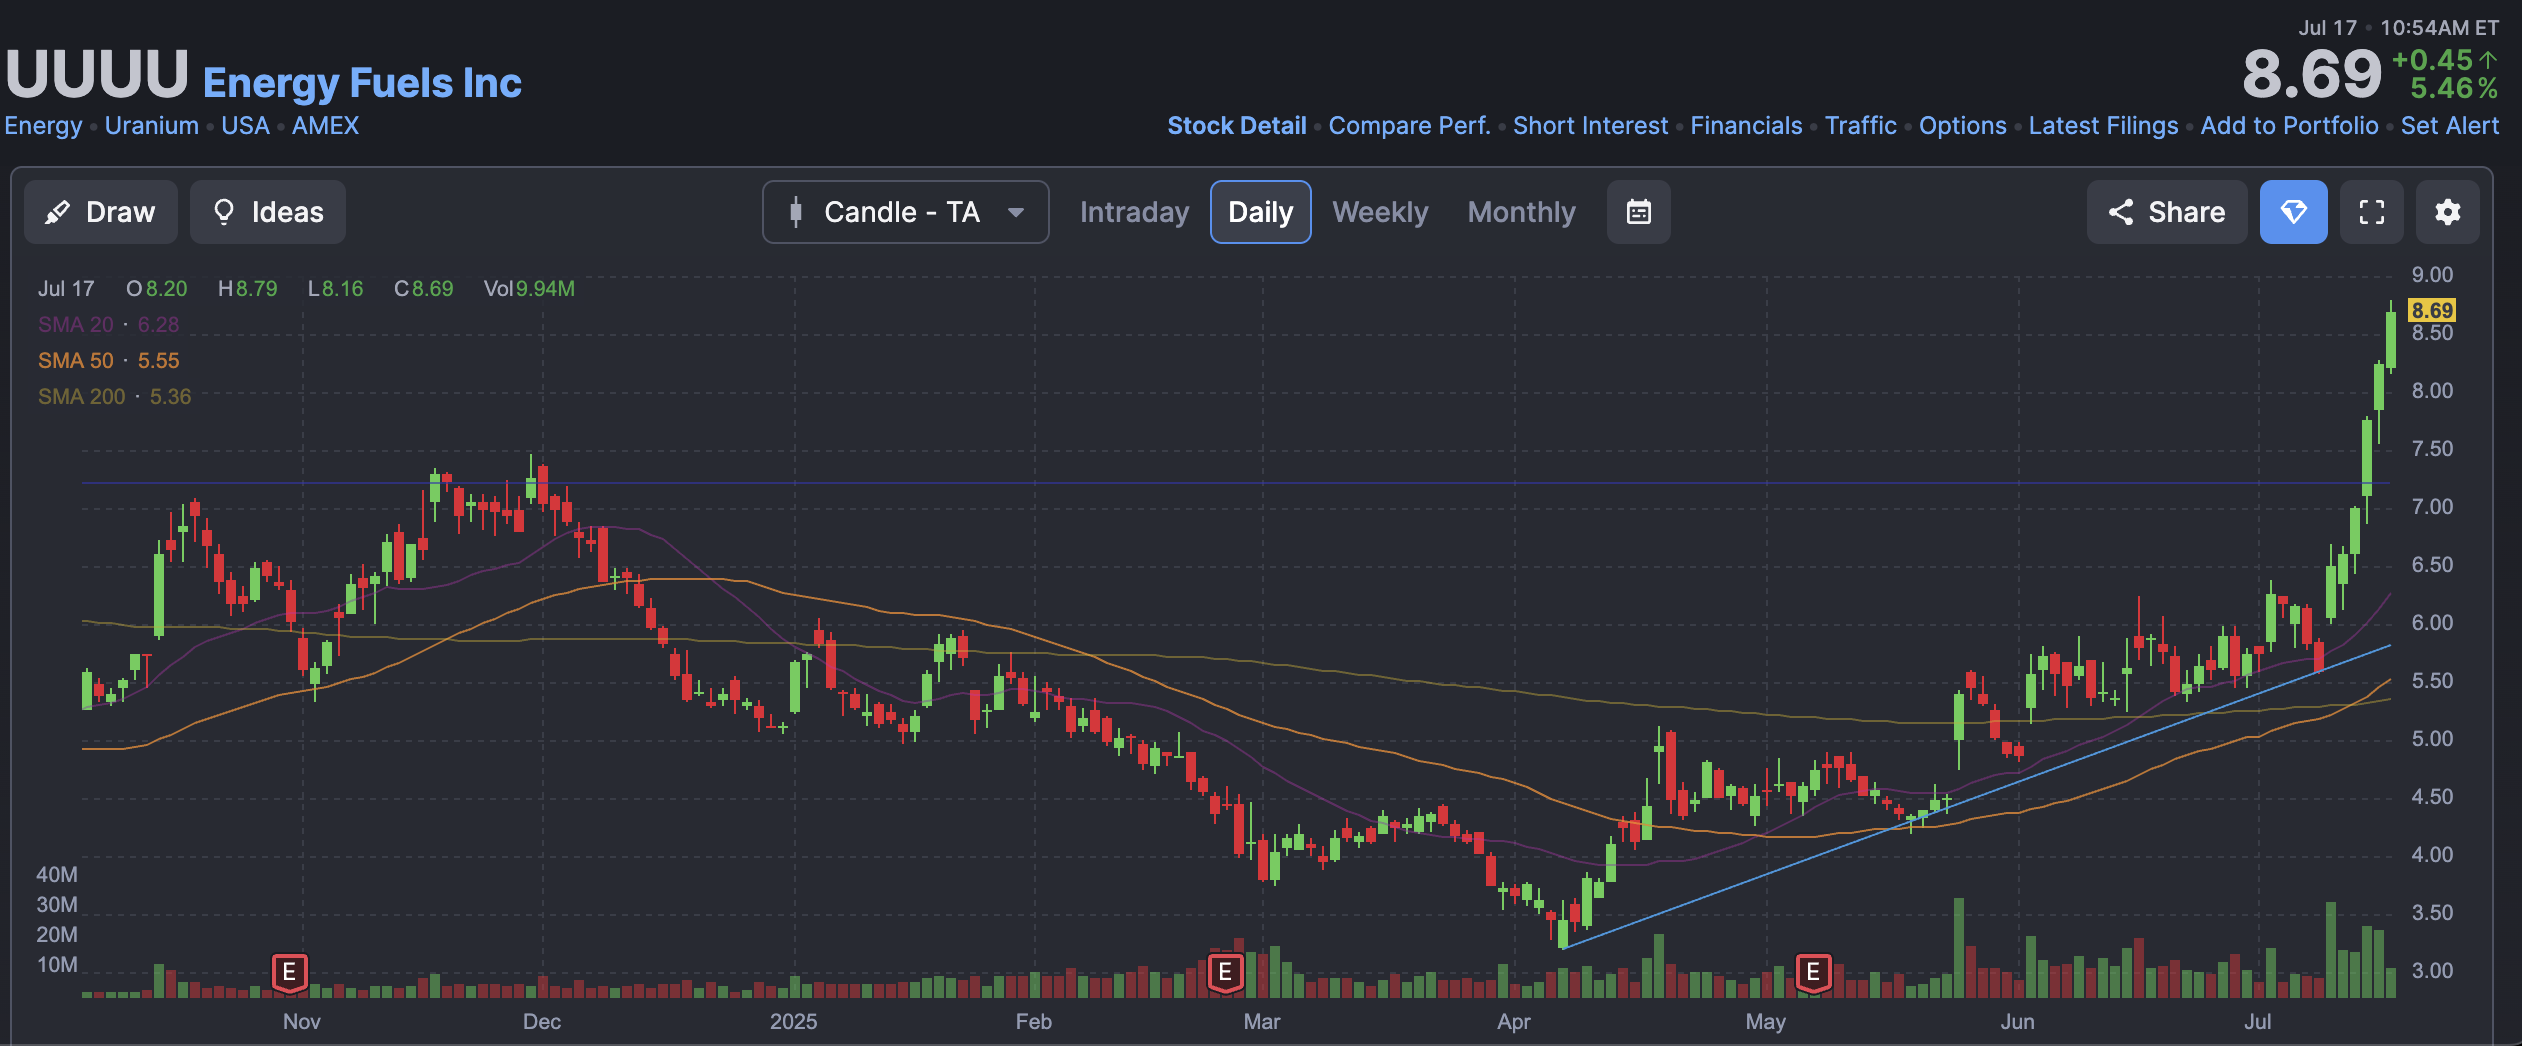Viewport: 2522px width, 1046px height.
Task: Open the calendar date range picker
Action: coord(1638,212)
